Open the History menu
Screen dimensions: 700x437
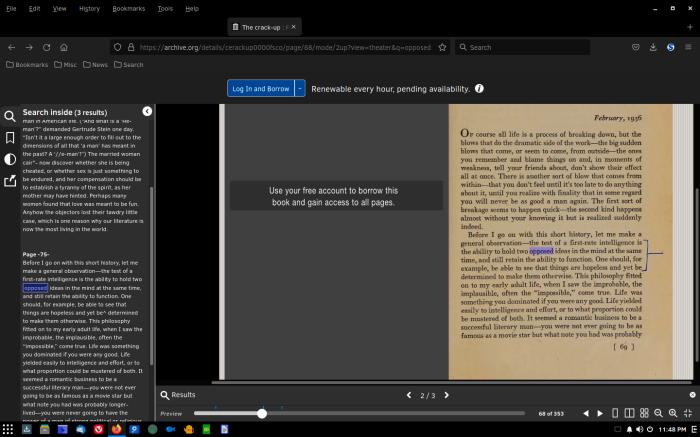pos(89,8)
